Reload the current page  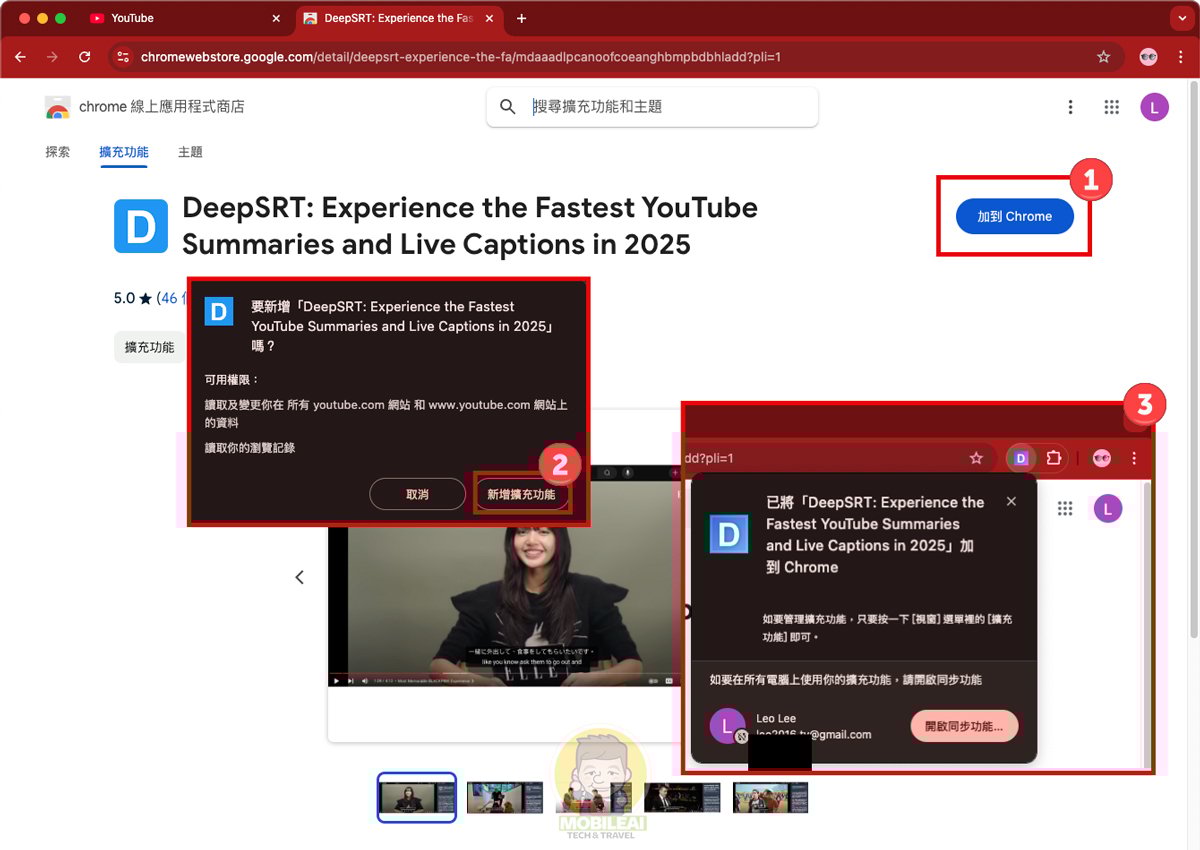84,57
